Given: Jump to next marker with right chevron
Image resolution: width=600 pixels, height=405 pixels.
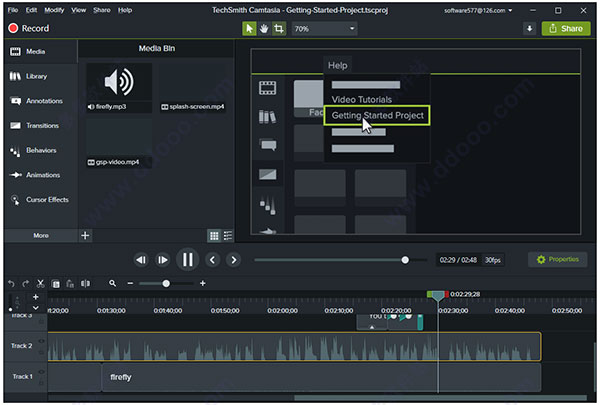Looking at the screenshot, I should [233, 260].
